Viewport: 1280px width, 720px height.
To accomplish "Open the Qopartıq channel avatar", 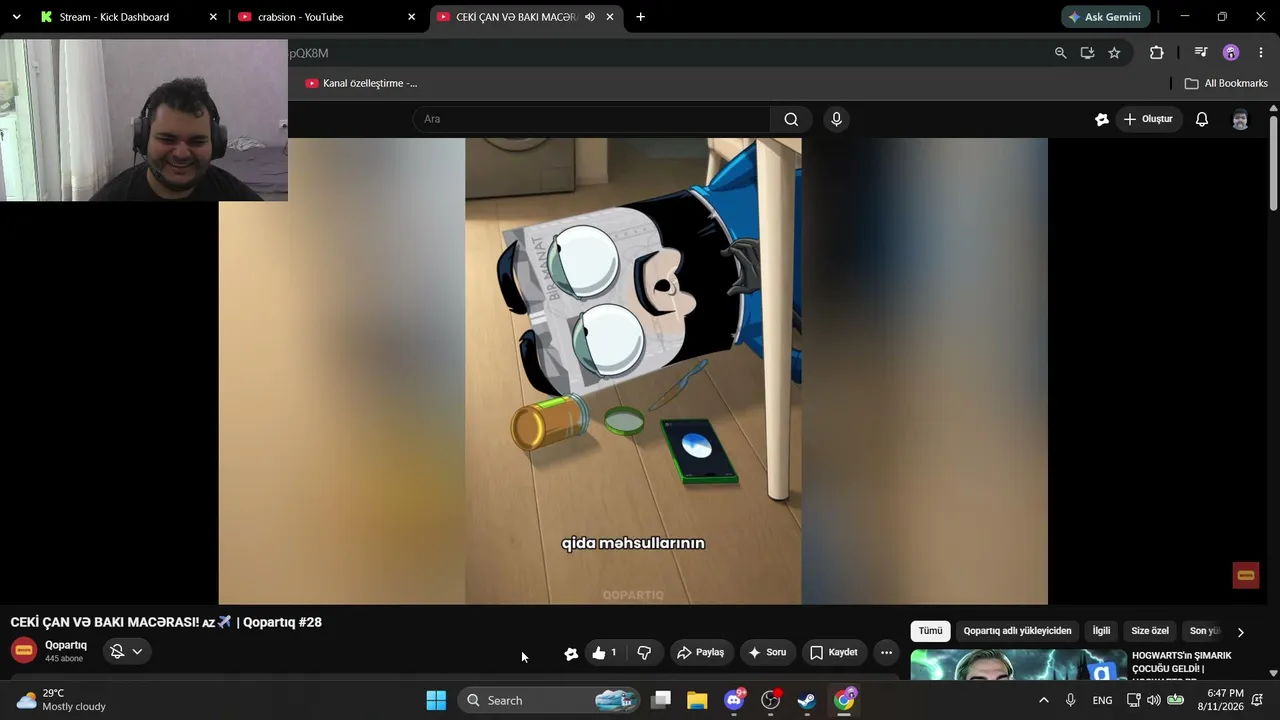I will [x=24, y=651].
